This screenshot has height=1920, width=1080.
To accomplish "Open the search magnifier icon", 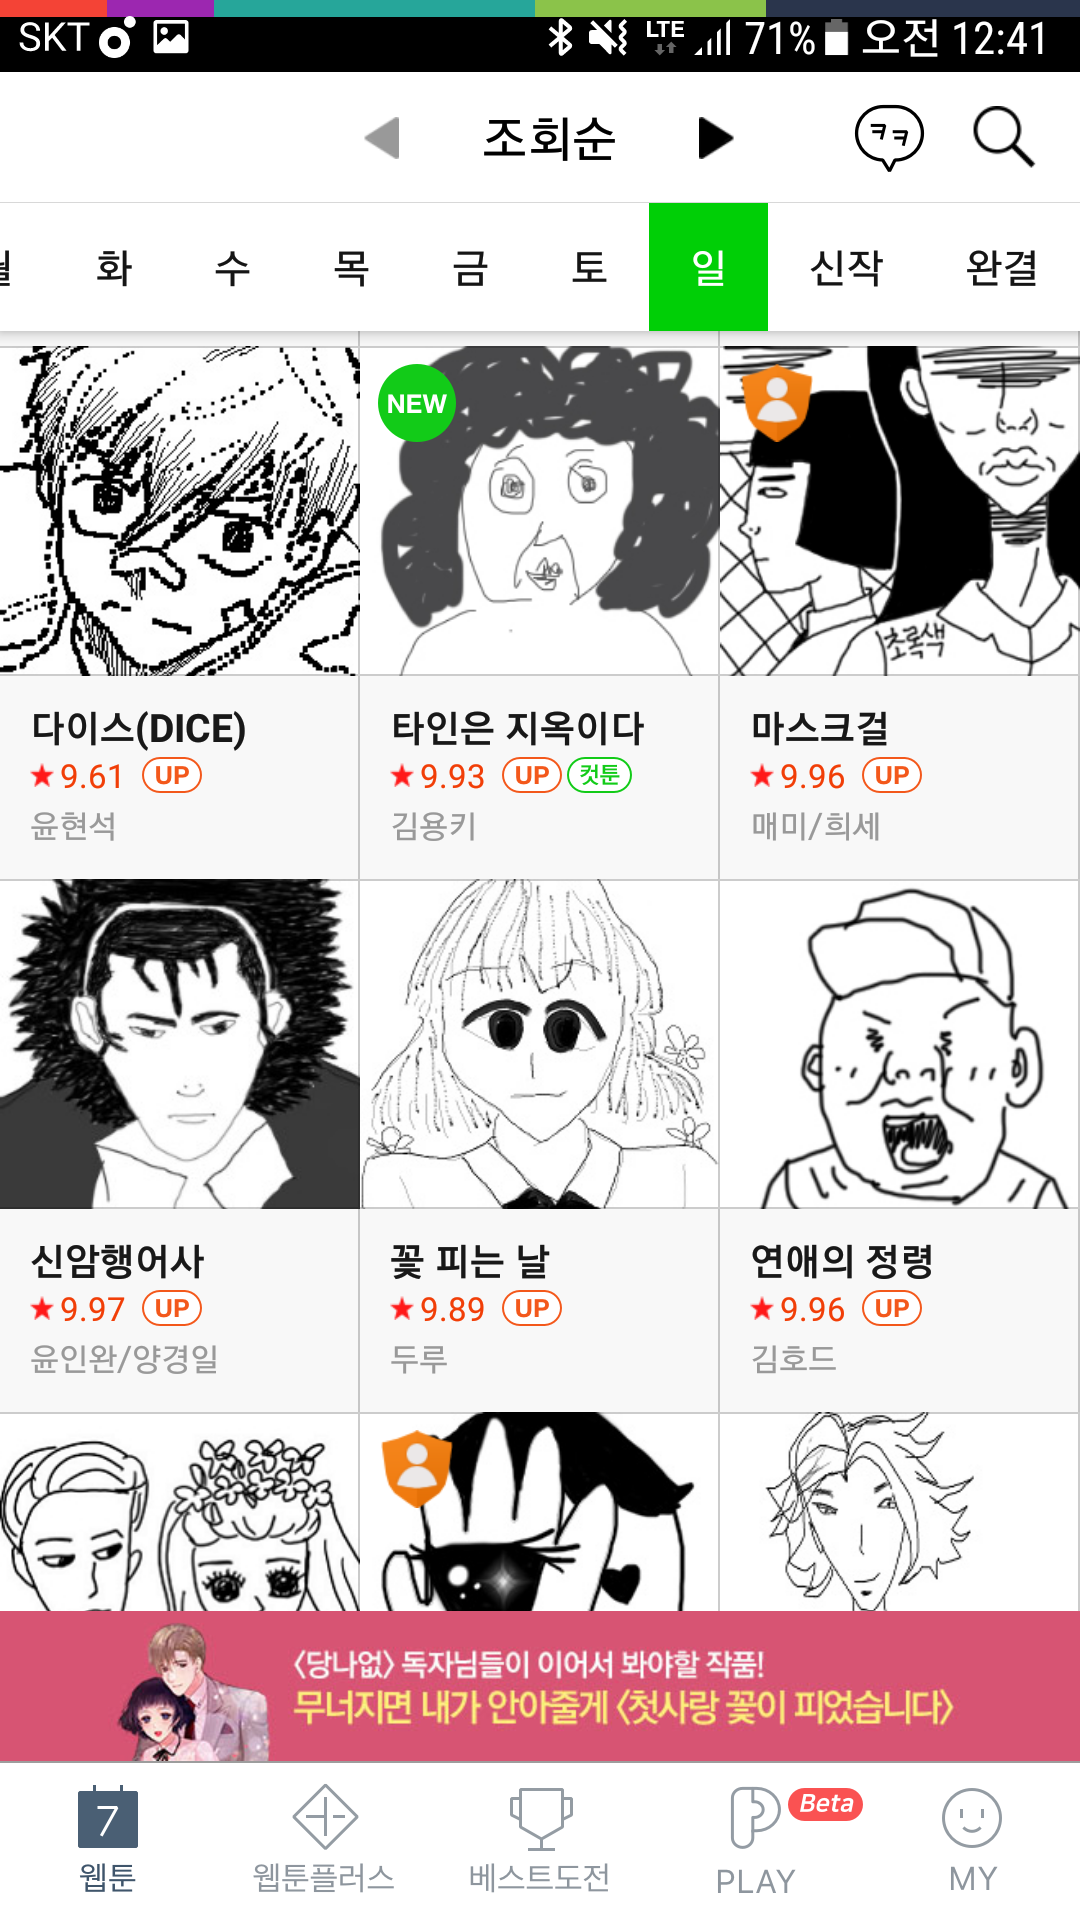I will pyautogui.click(x=1003, y=136).
